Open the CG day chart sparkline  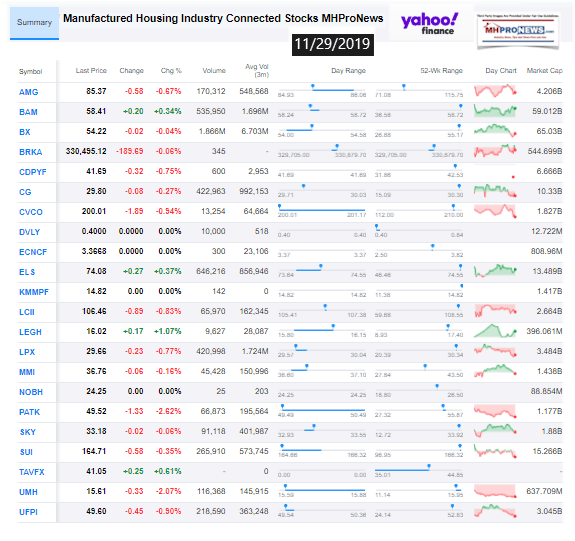click(495, 191)
